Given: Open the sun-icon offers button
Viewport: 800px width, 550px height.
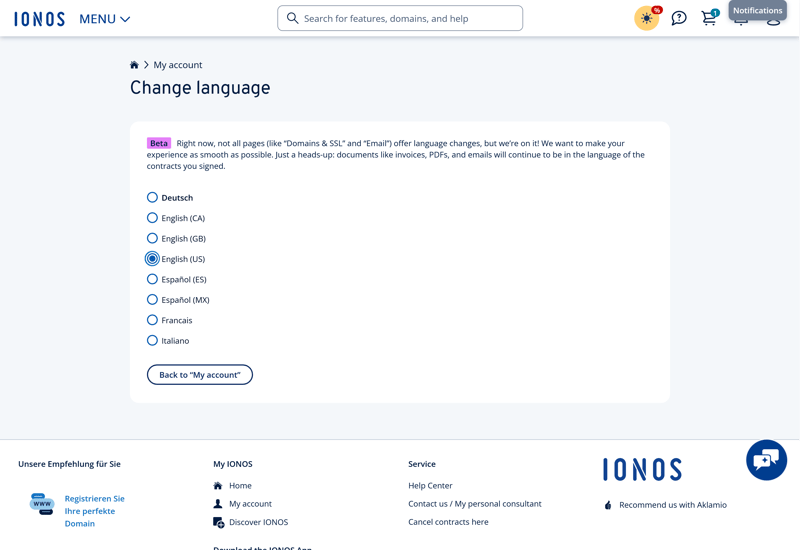Looking at the screenshot, I should [x=647, y=18].
